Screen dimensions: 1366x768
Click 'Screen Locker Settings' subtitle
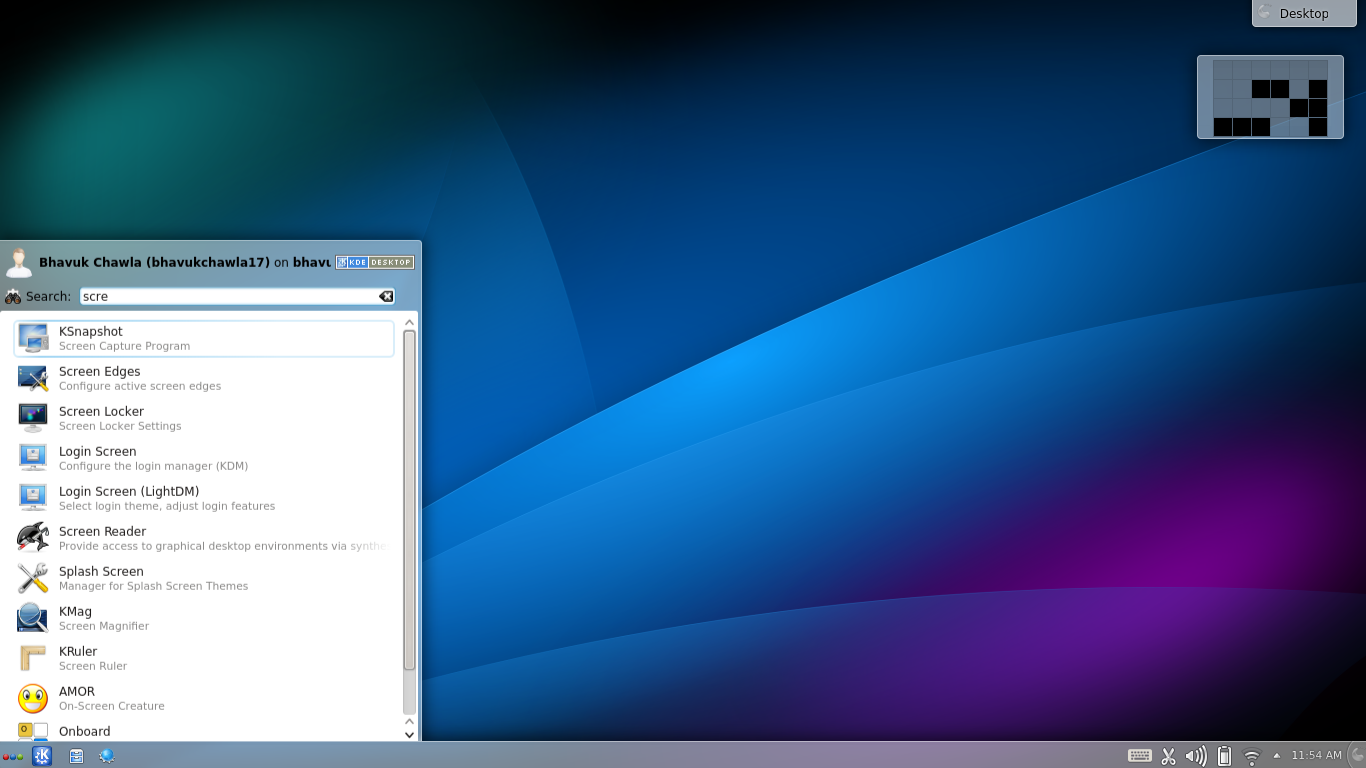(x=120, y=426)
